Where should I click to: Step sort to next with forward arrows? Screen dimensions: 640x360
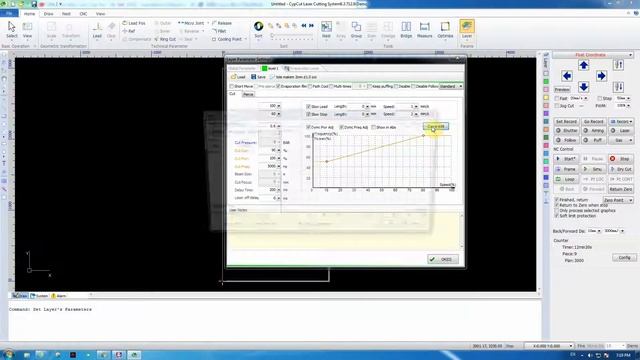pyautogui.click(x=311, y=25)
